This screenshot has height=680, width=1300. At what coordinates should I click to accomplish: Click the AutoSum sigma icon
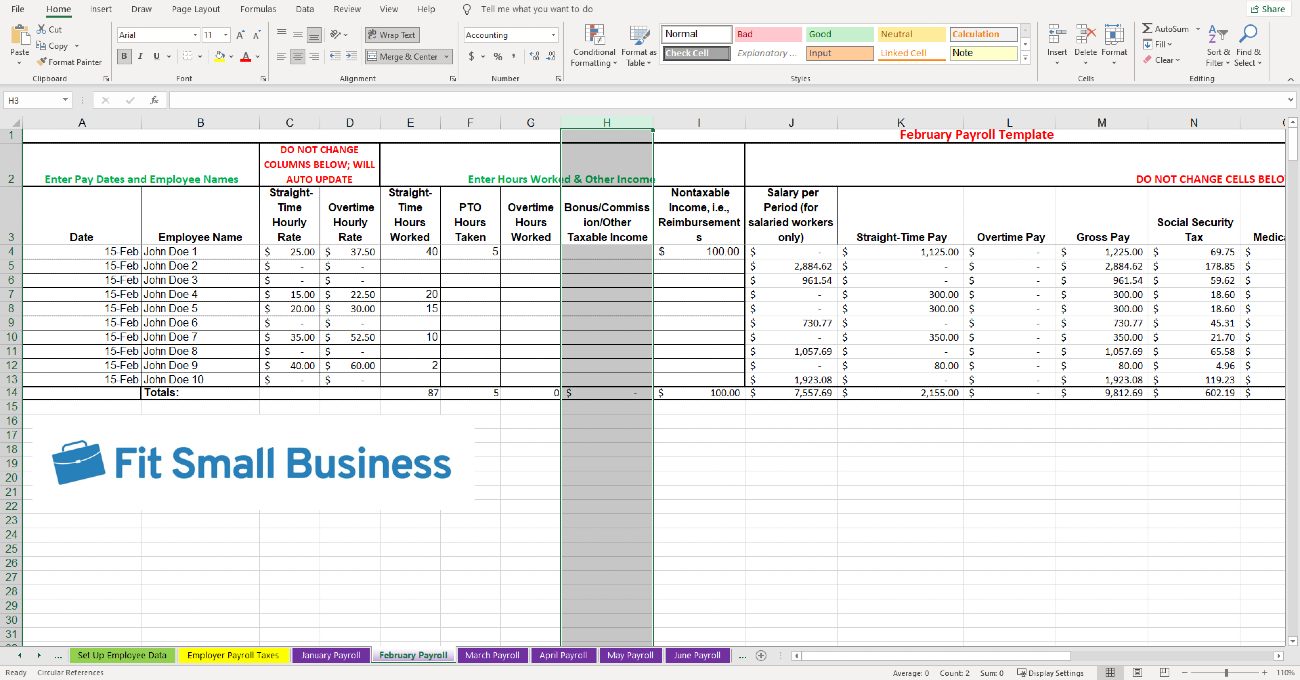pos(1147,29)
